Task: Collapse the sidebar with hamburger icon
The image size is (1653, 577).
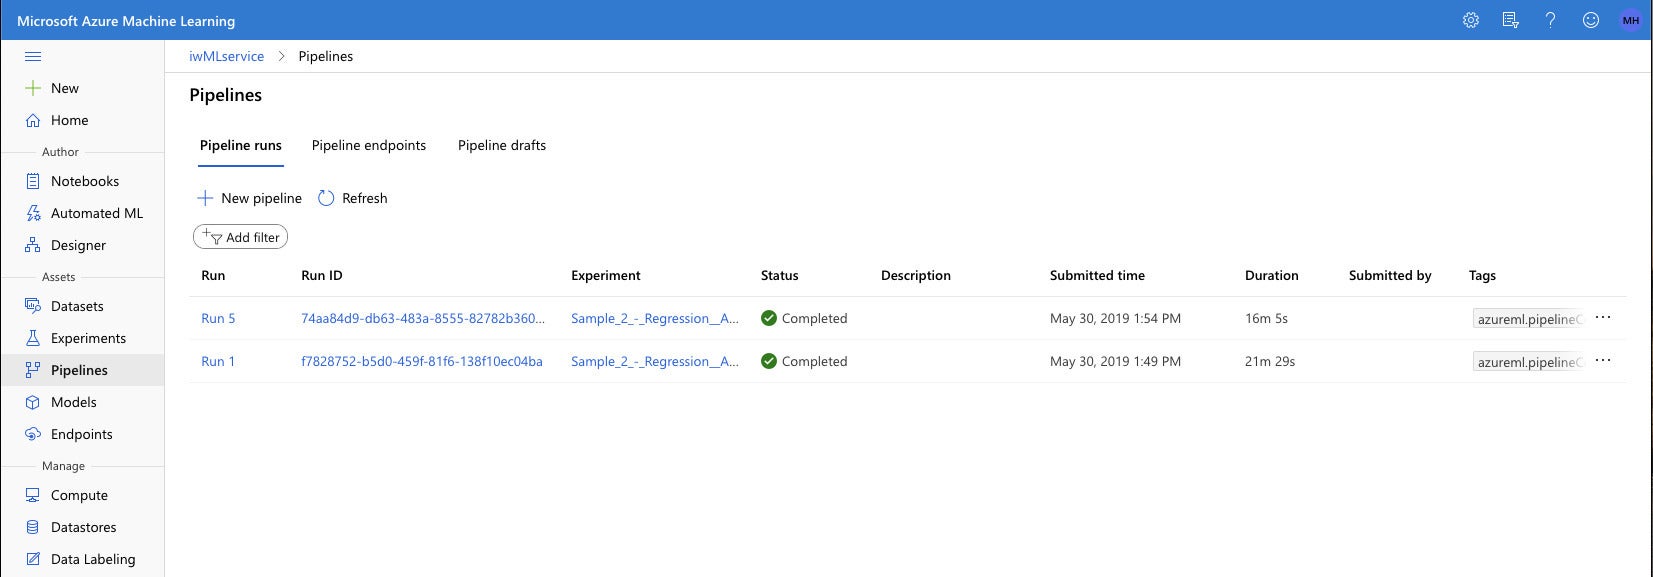Action: 33,56
